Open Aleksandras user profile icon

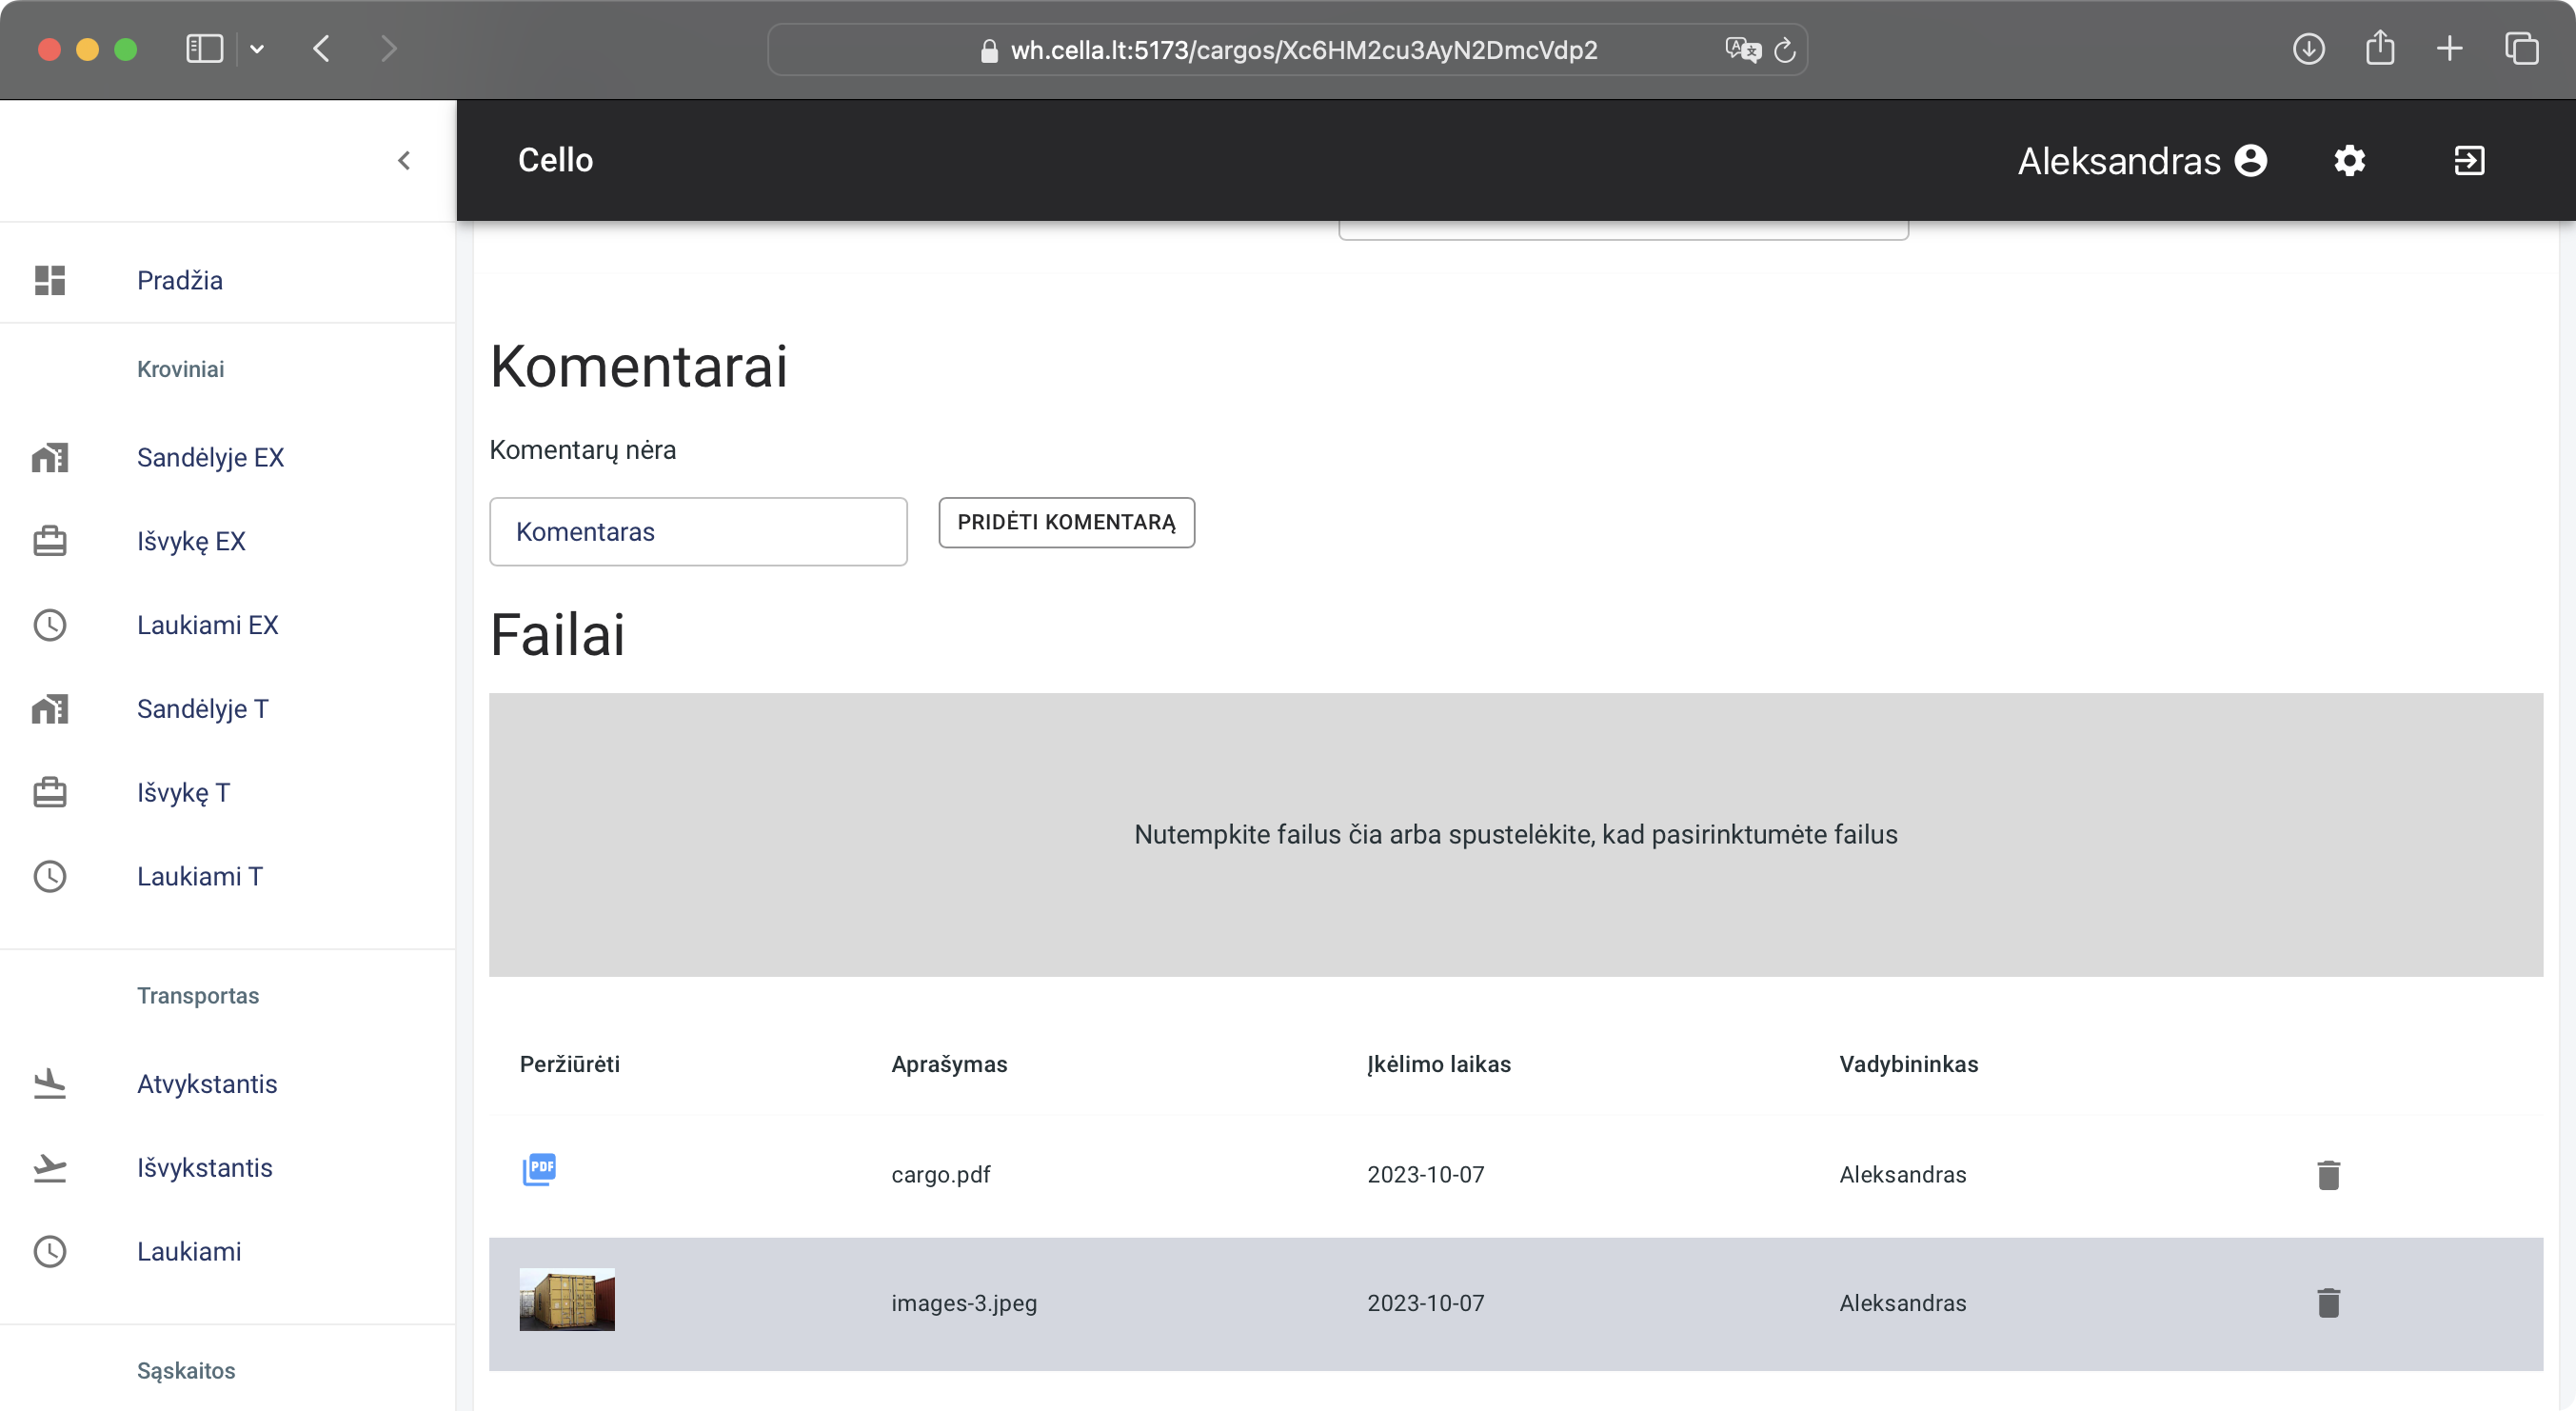2251,161
